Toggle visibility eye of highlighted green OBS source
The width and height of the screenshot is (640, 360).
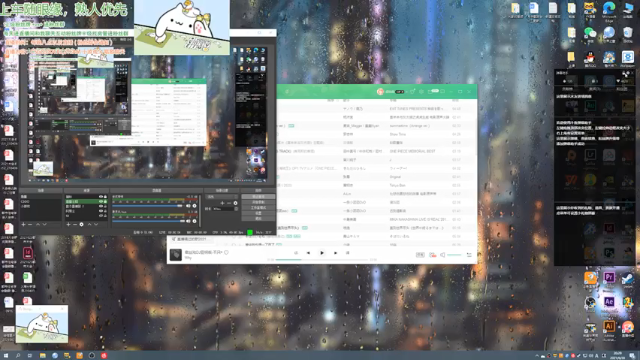tap(101, 202)
